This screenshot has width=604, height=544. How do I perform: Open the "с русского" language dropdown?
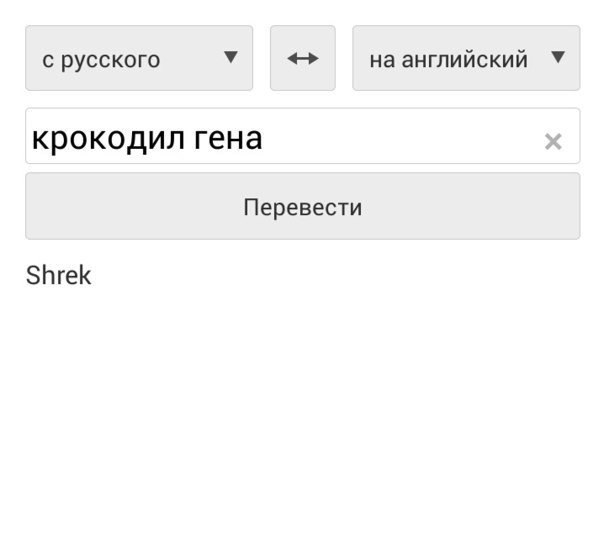click(139, 59)
